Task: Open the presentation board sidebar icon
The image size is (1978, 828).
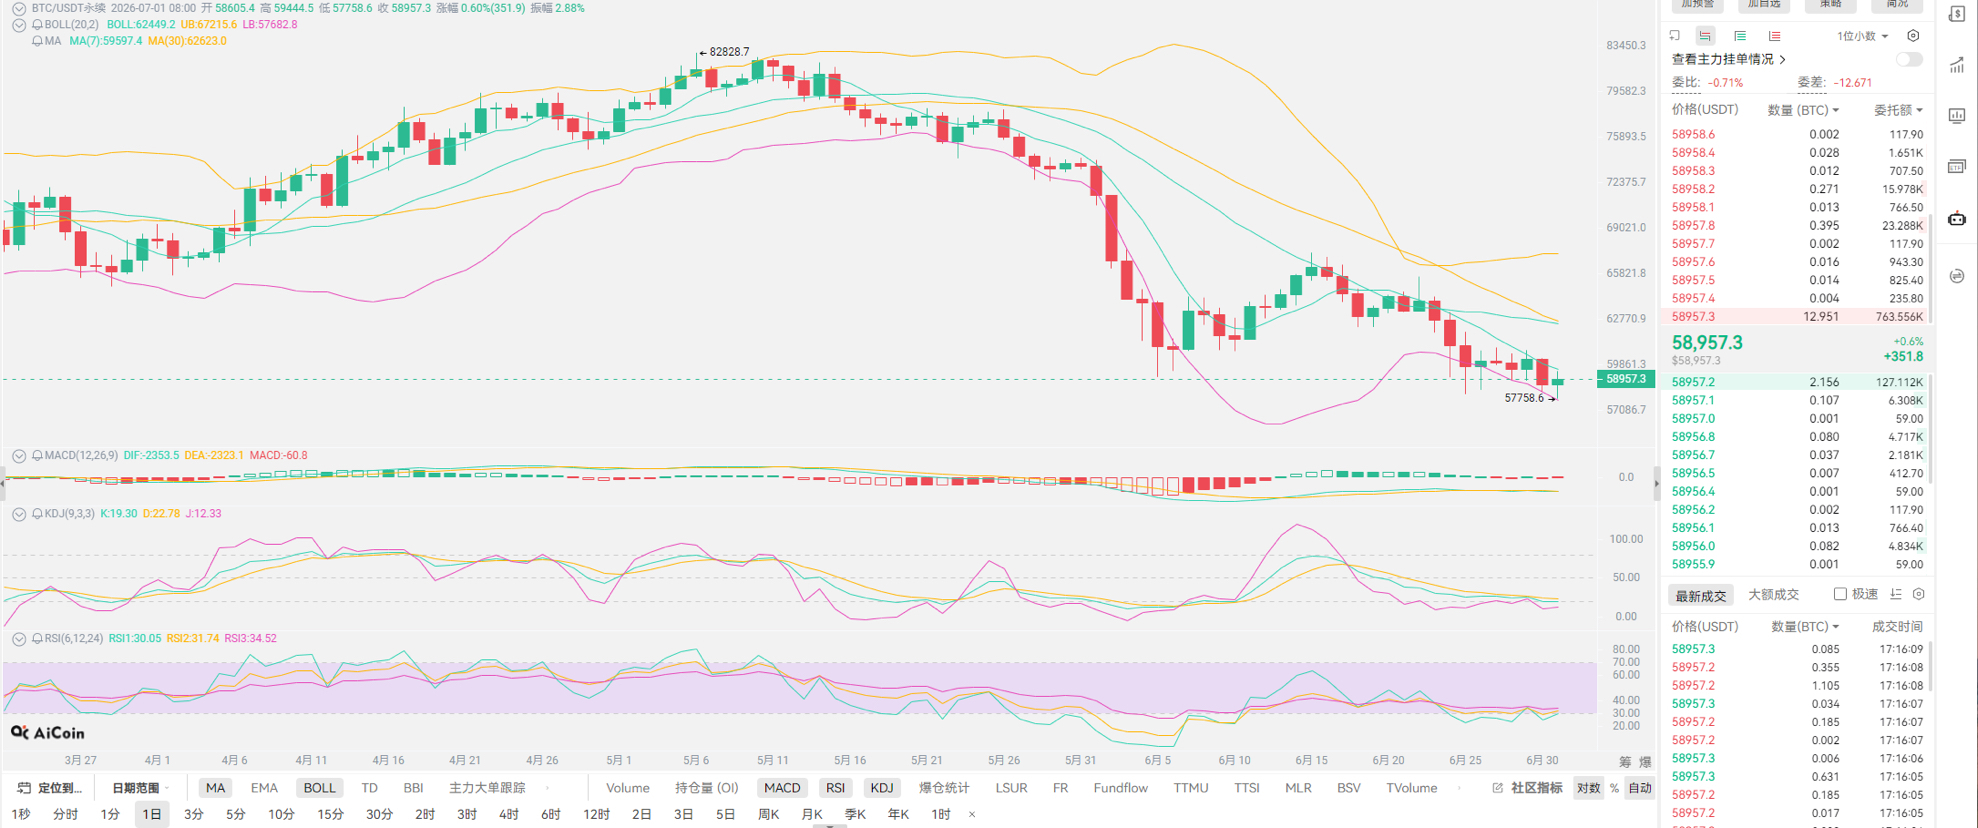Action: tap(1957, 116)
